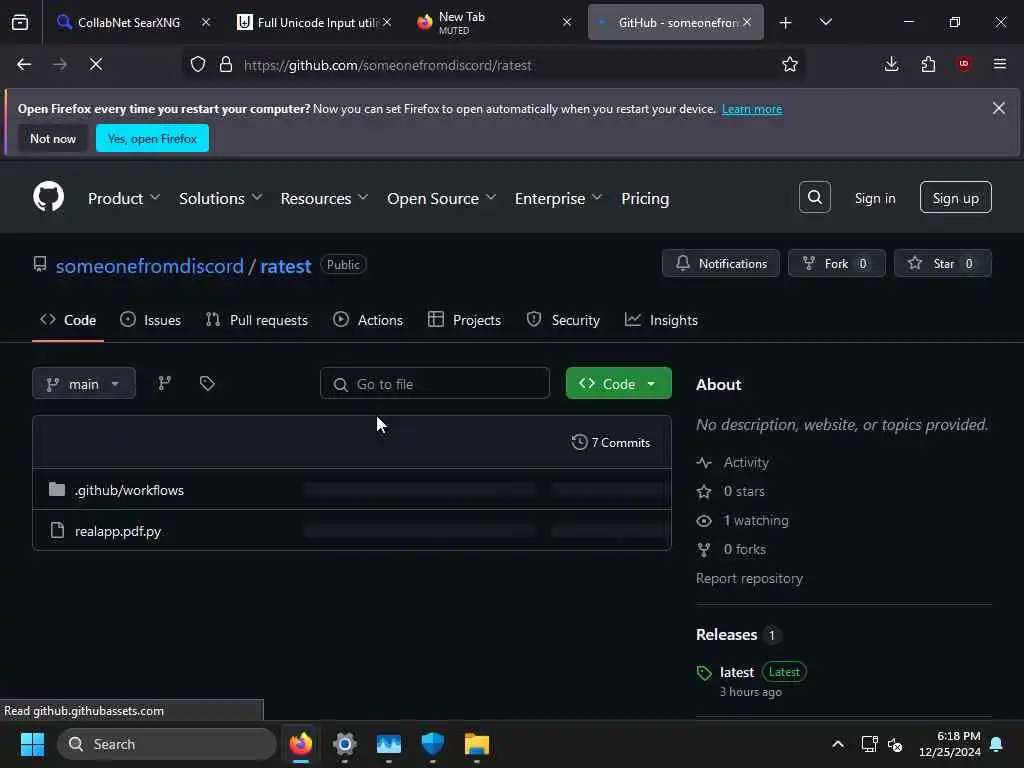Close the Full Unicode Input tab
This screenshot has height=768, width=1024.
coord(387,22)
